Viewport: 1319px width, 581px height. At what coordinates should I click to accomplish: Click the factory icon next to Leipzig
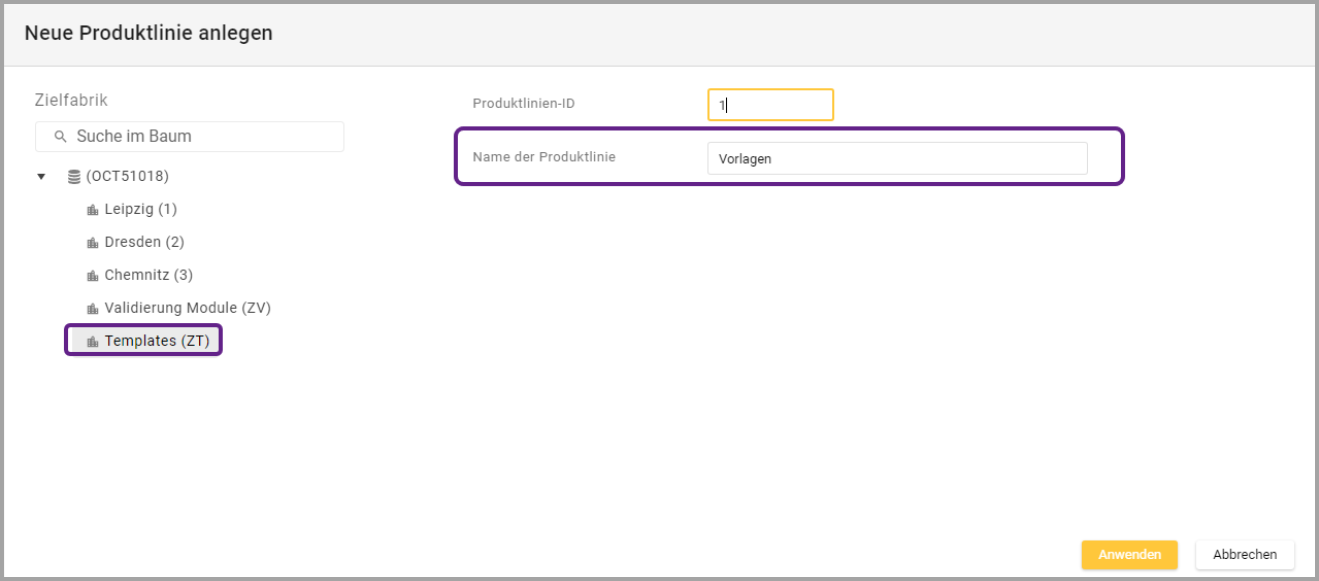click(x=93, y=210)
